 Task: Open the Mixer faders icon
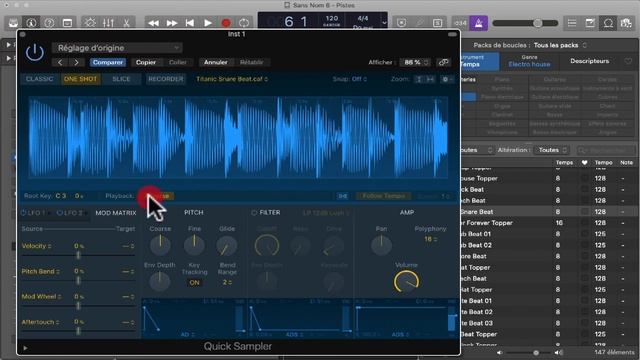click(108, 23)
